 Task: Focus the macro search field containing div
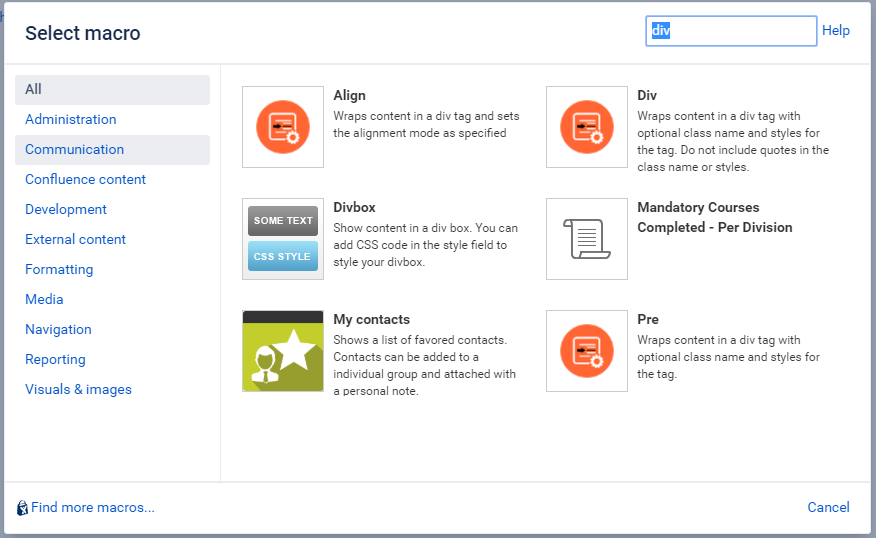click(731, 31)
